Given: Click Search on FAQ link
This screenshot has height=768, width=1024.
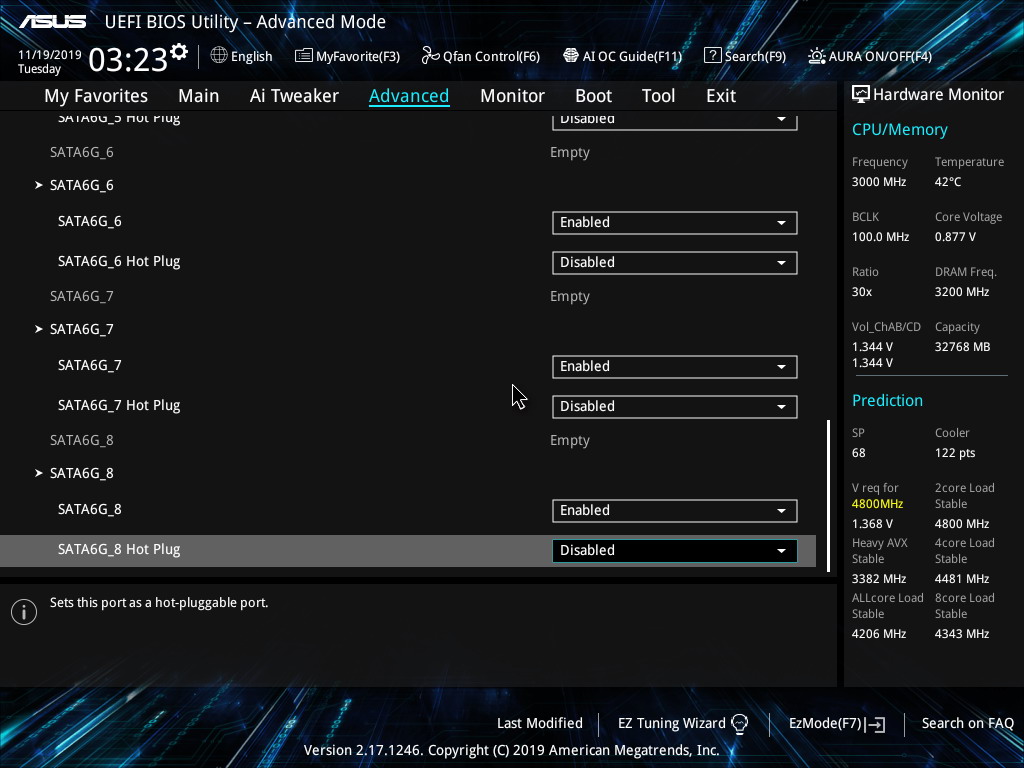Looking at the screenshot, I should pyautogui.click(x=967, y=724).
